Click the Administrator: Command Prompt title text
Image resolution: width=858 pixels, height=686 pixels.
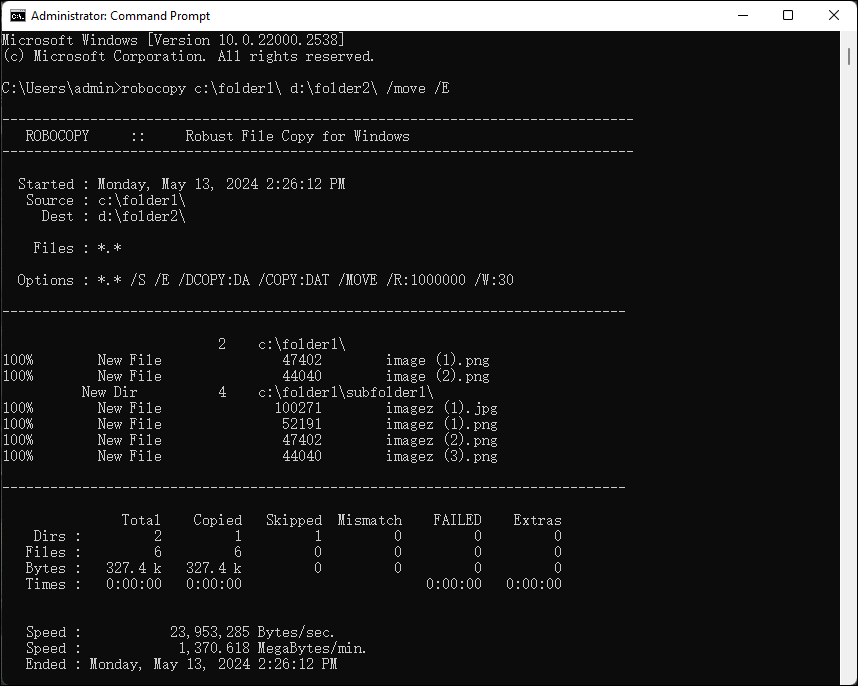(x=122, y=15)
